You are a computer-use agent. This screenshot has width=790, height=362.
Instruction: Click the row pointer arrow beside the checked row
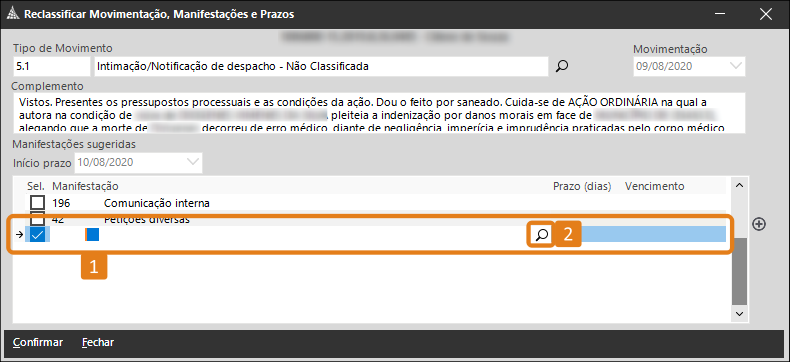click(20, 235)
